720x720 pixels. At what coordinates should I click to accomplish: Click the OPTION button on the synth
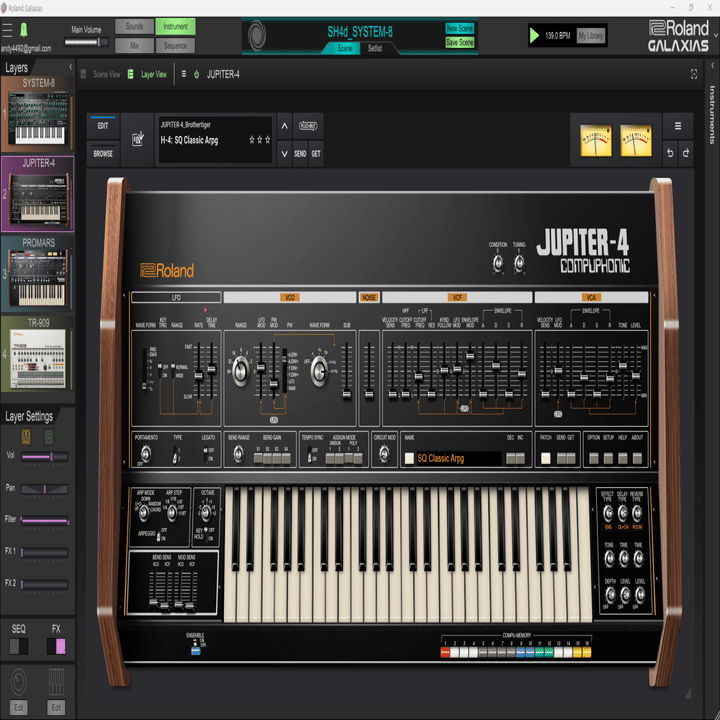tap(593, 458)
